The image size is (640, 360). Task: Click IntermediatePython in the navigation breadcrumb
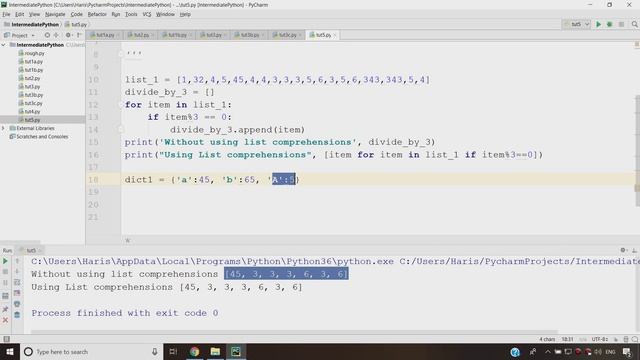tap(31, 24)
